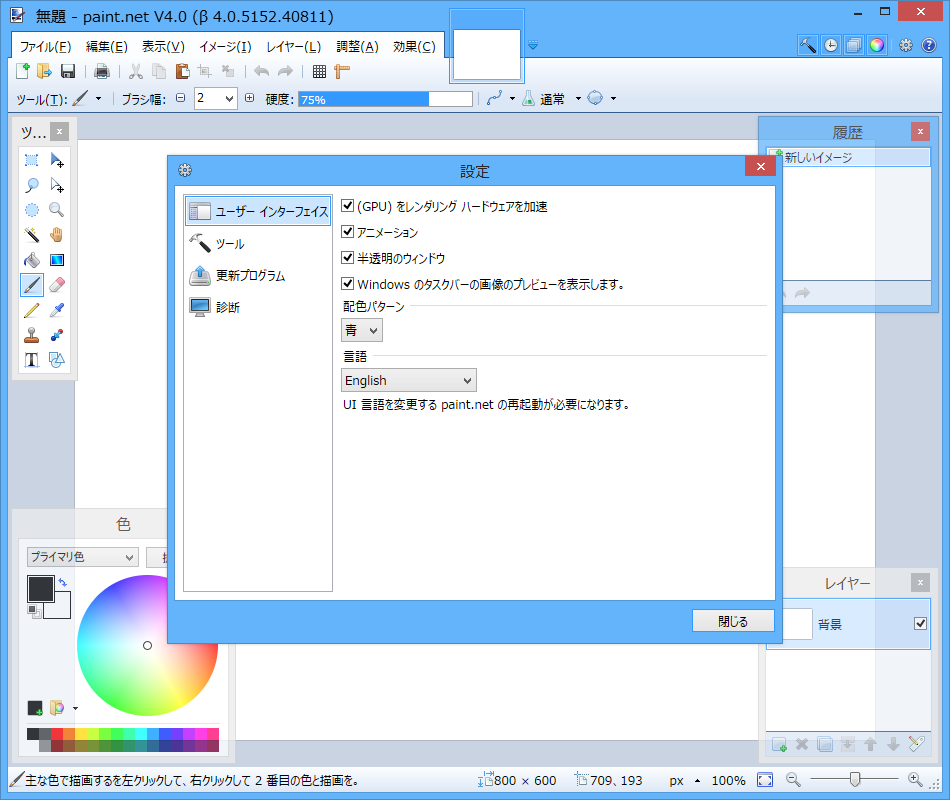This screenshot has height=800, width=950.
Task: Select the Paint Bucket tool
Action: pyautogui.click(x=31, y=259)
